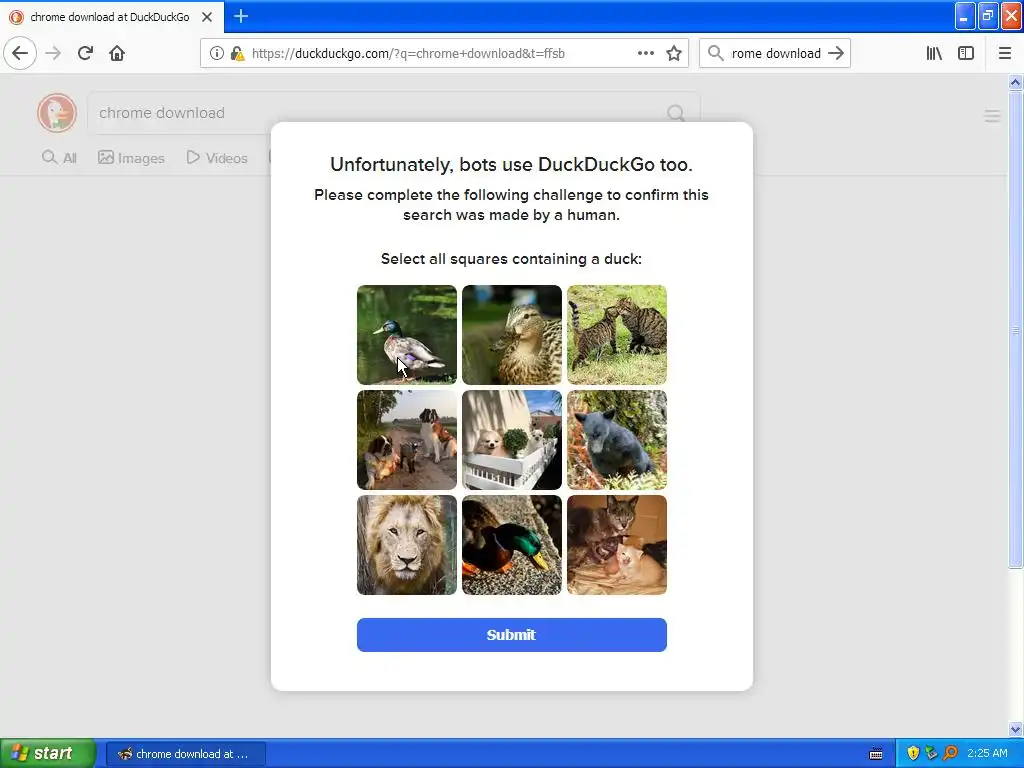Click the search bar magnifier icon
The height and width of the screenshot is (768, 1024).
coord(716,53)
